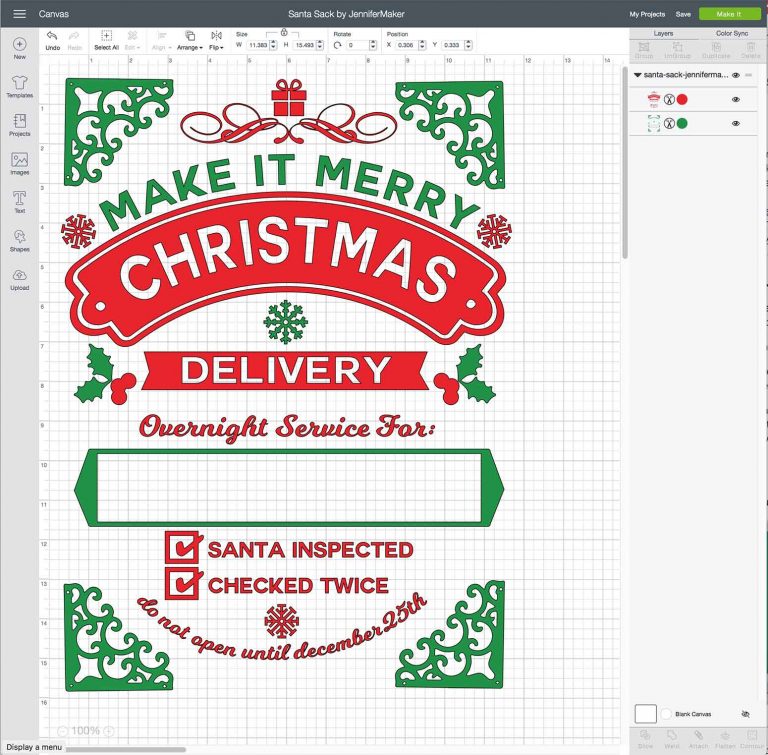Click the Blank Canvas color circle
This screenshot has height=755, width=768.
click(x=666, y=714)
